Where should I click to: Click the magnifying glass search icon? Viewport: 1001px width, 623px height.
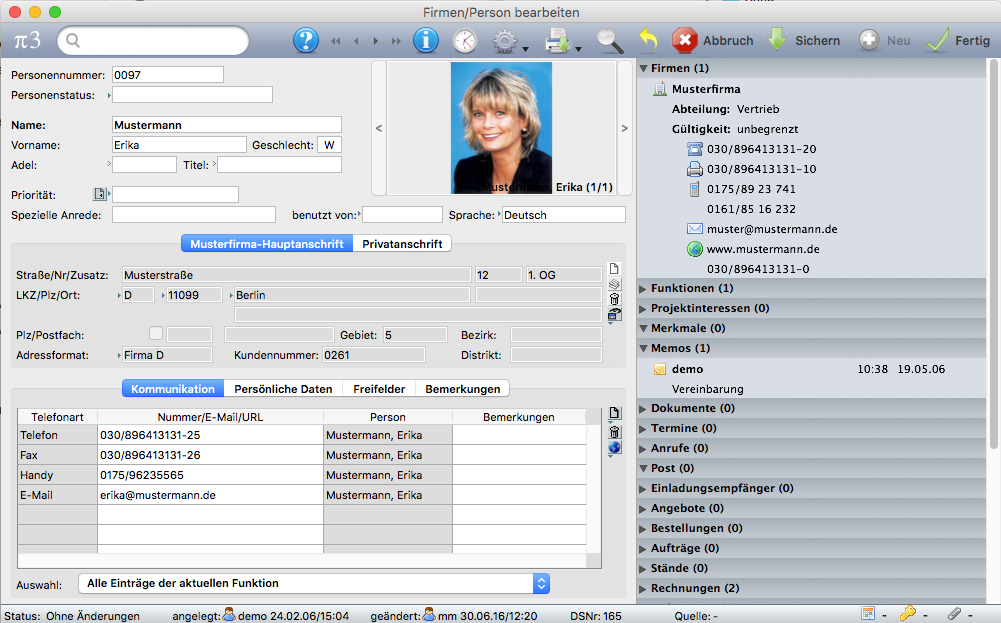coord(610,41)
